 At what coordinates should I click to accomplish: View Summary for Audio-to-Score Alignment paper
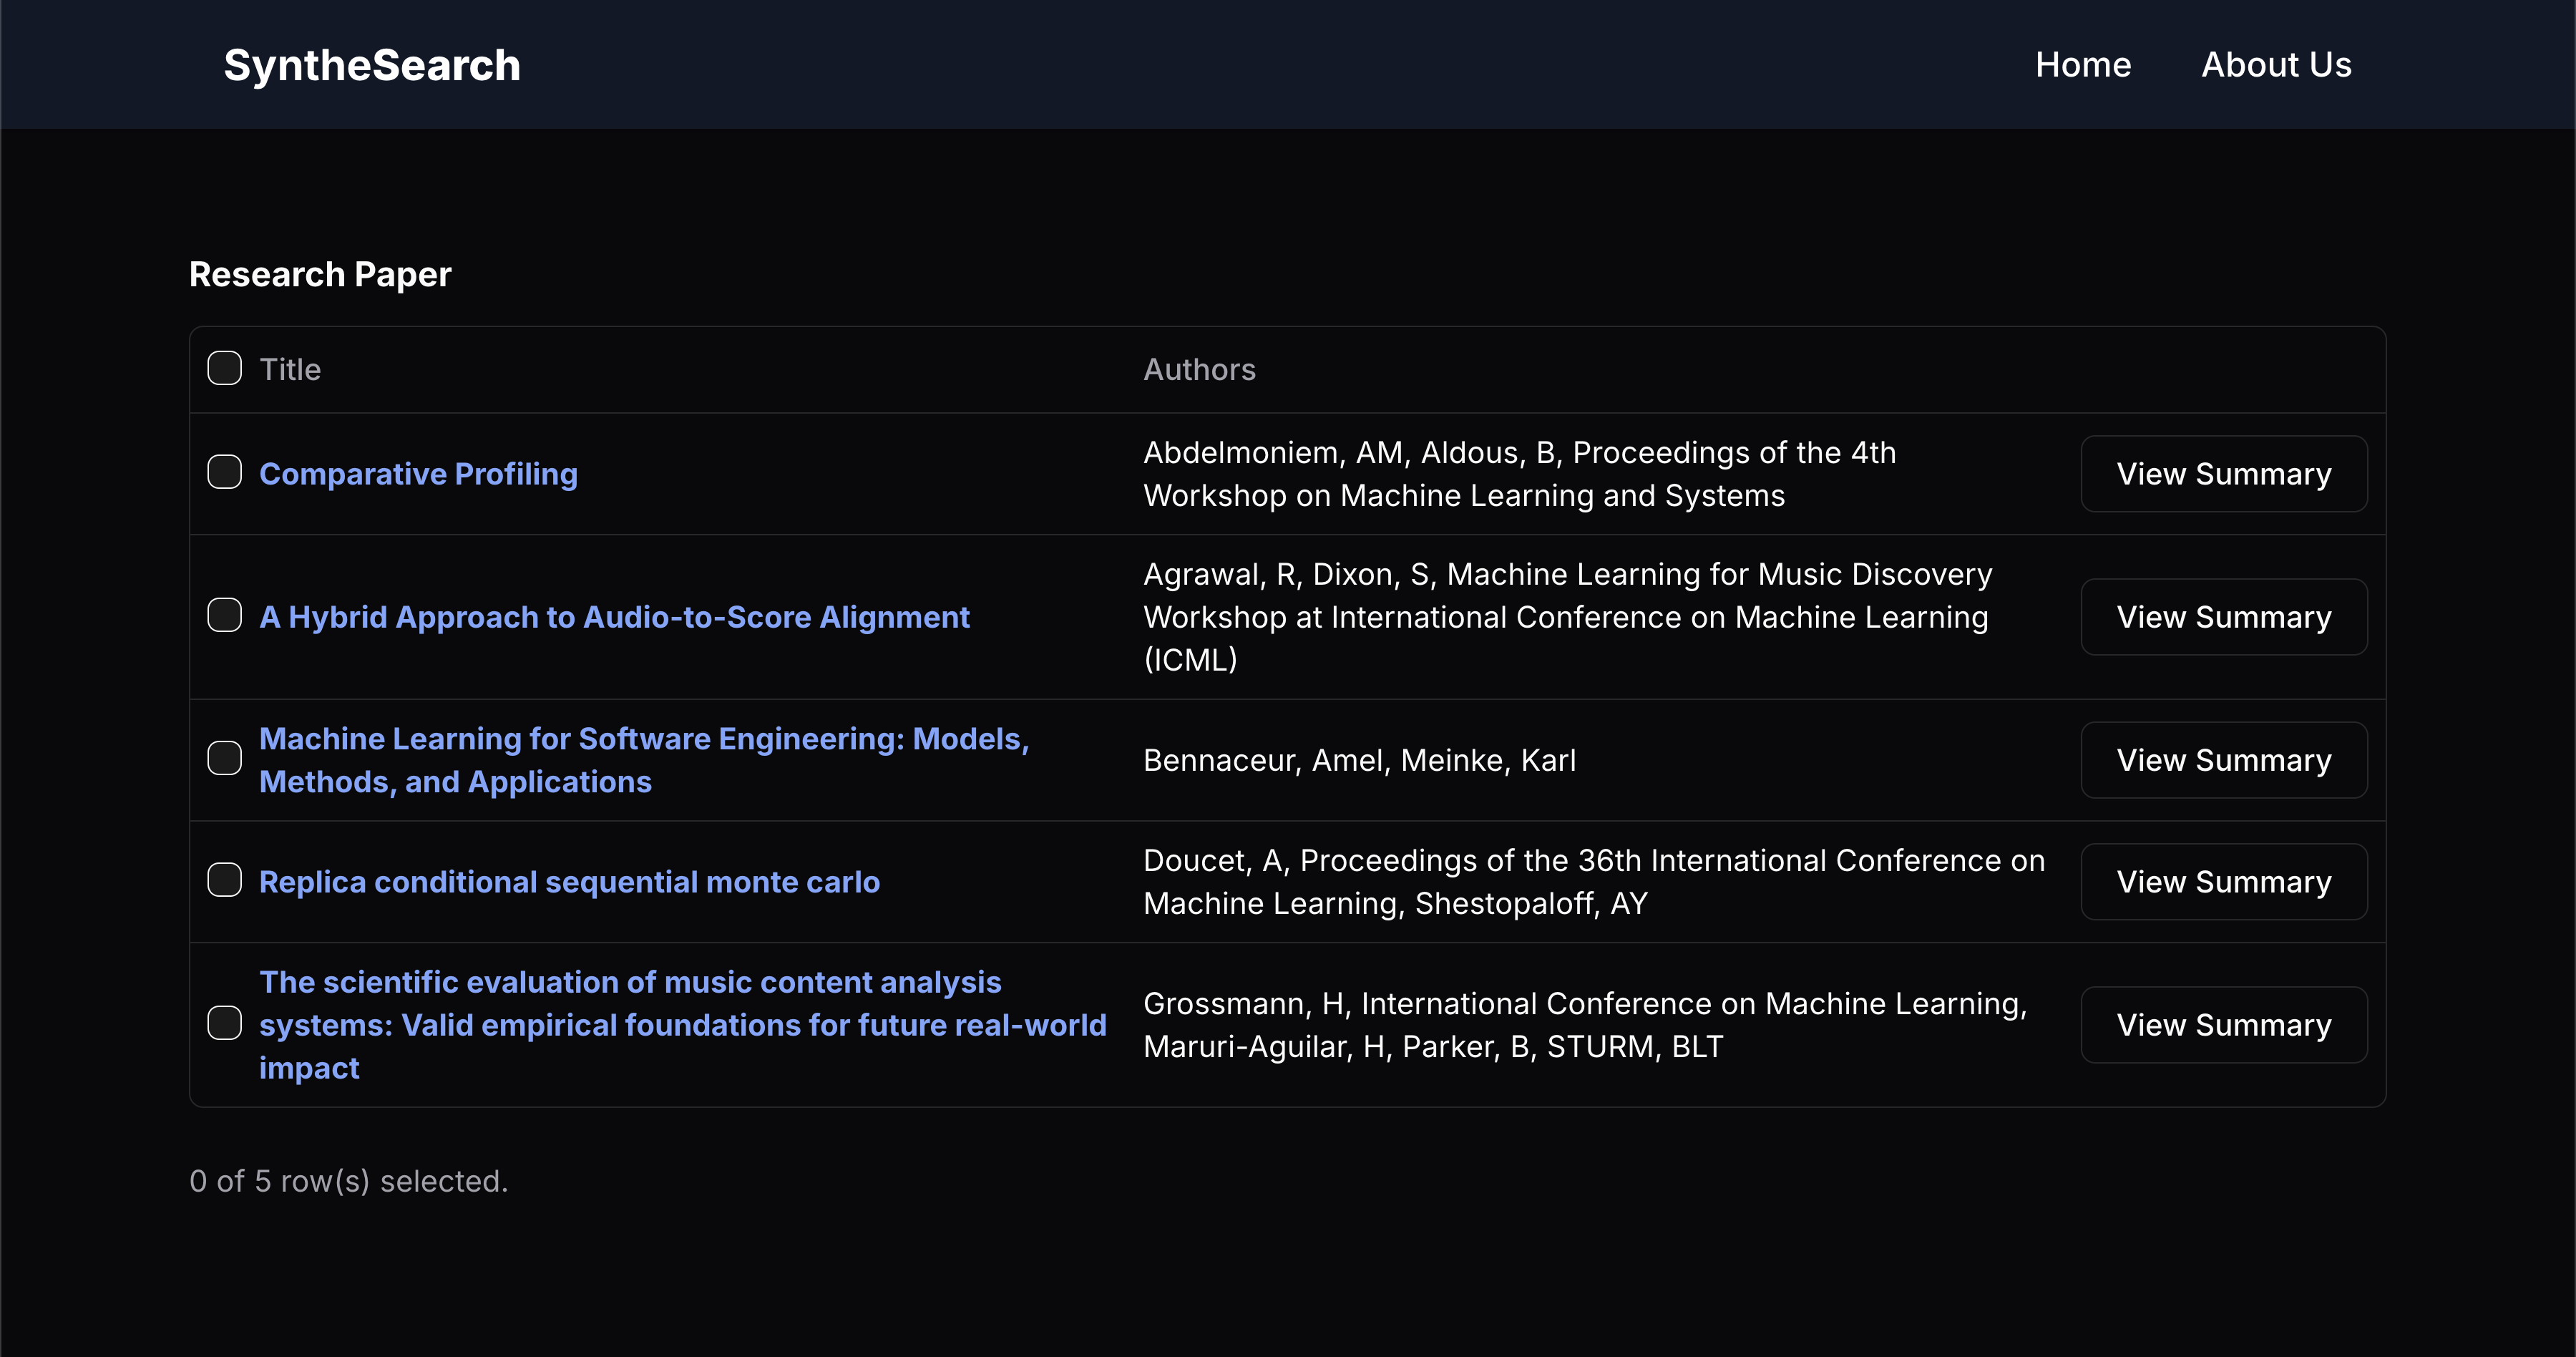pos(2223,617)
